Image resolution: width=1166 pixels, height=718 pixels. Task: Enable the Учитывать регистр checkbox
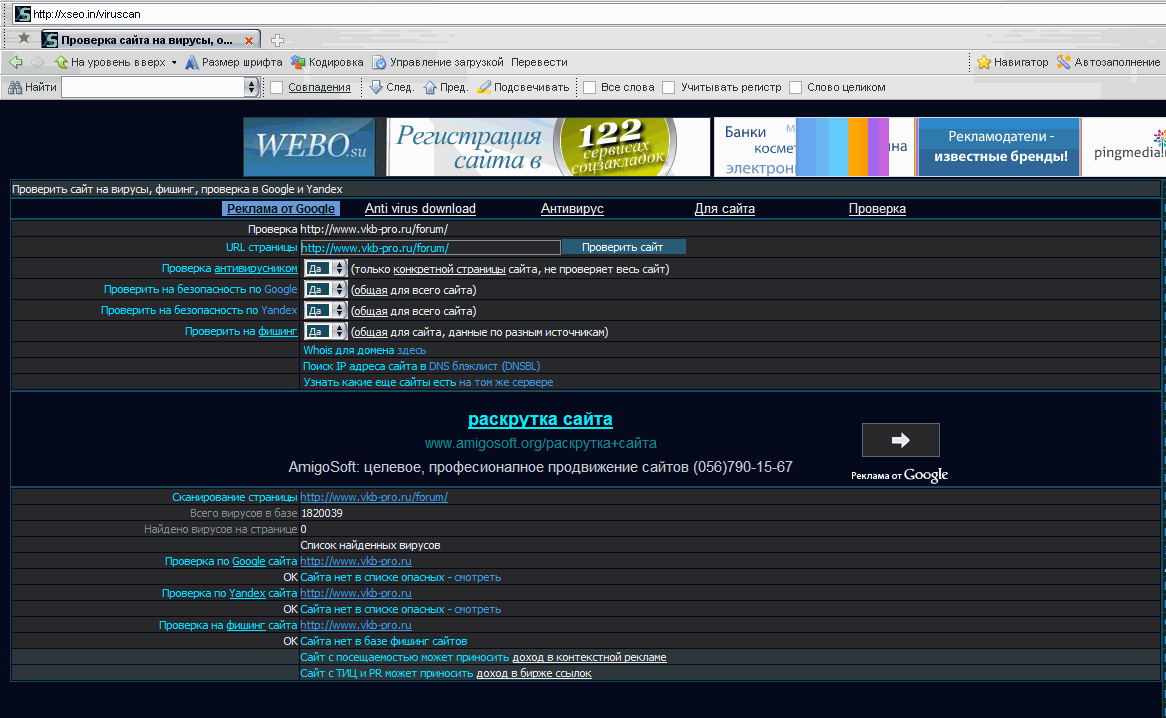click(x=669, y=88)
